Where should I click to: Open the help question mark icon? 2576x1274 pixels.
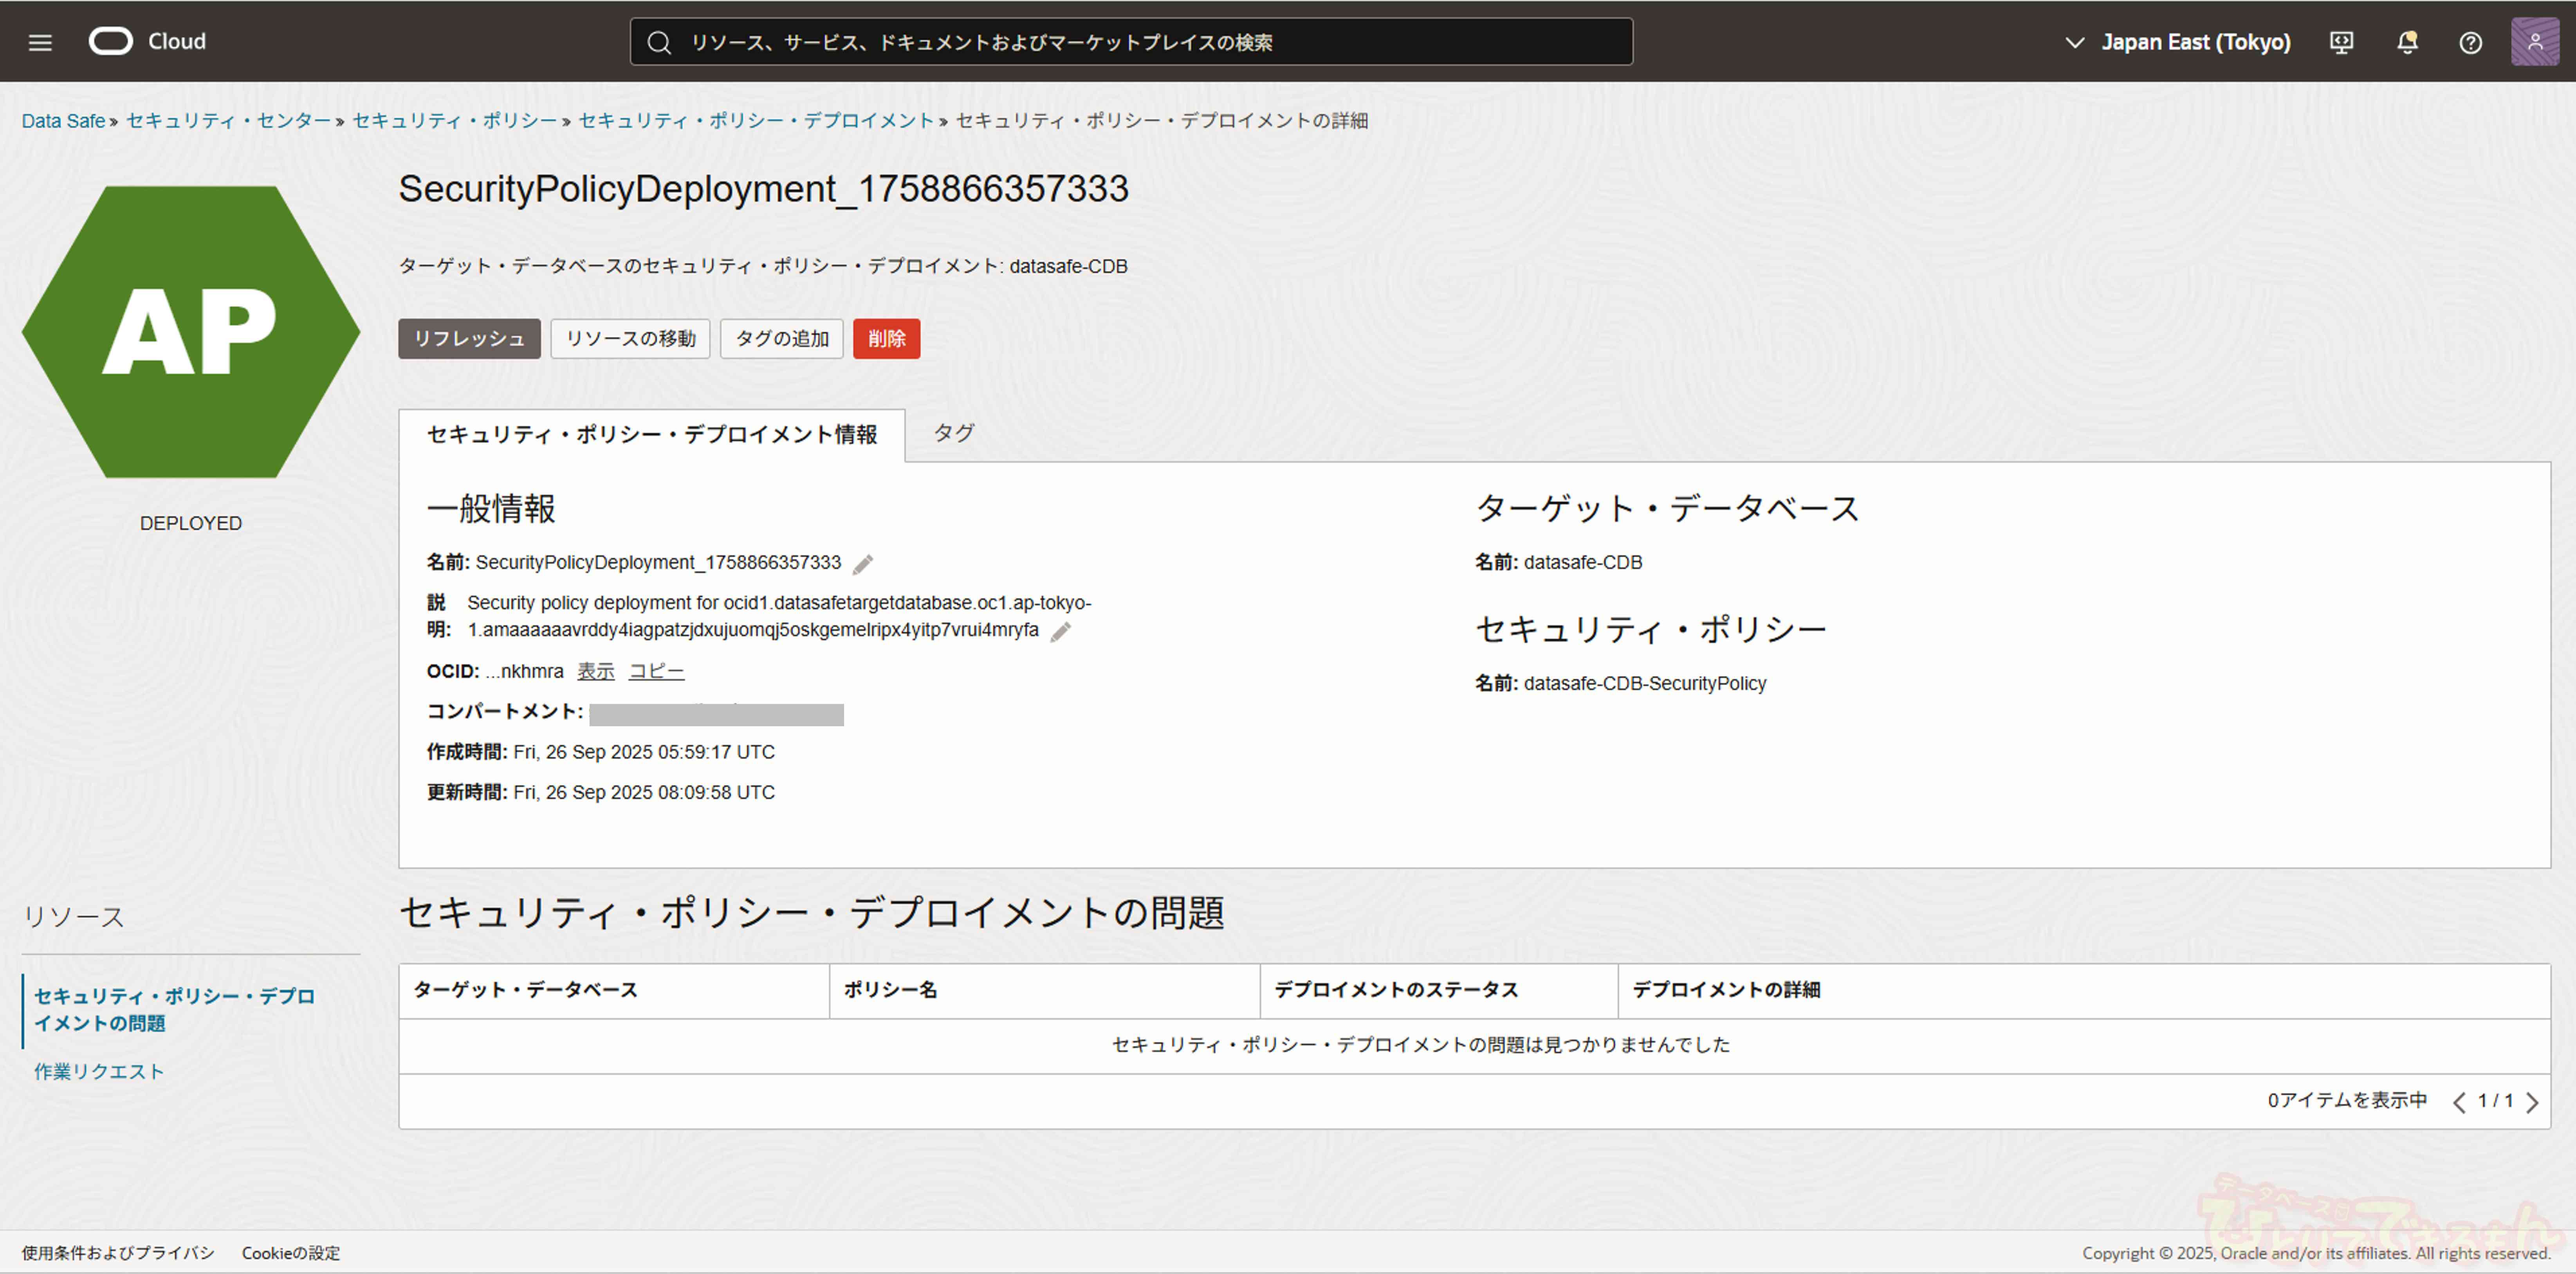tap(2470, 42)
